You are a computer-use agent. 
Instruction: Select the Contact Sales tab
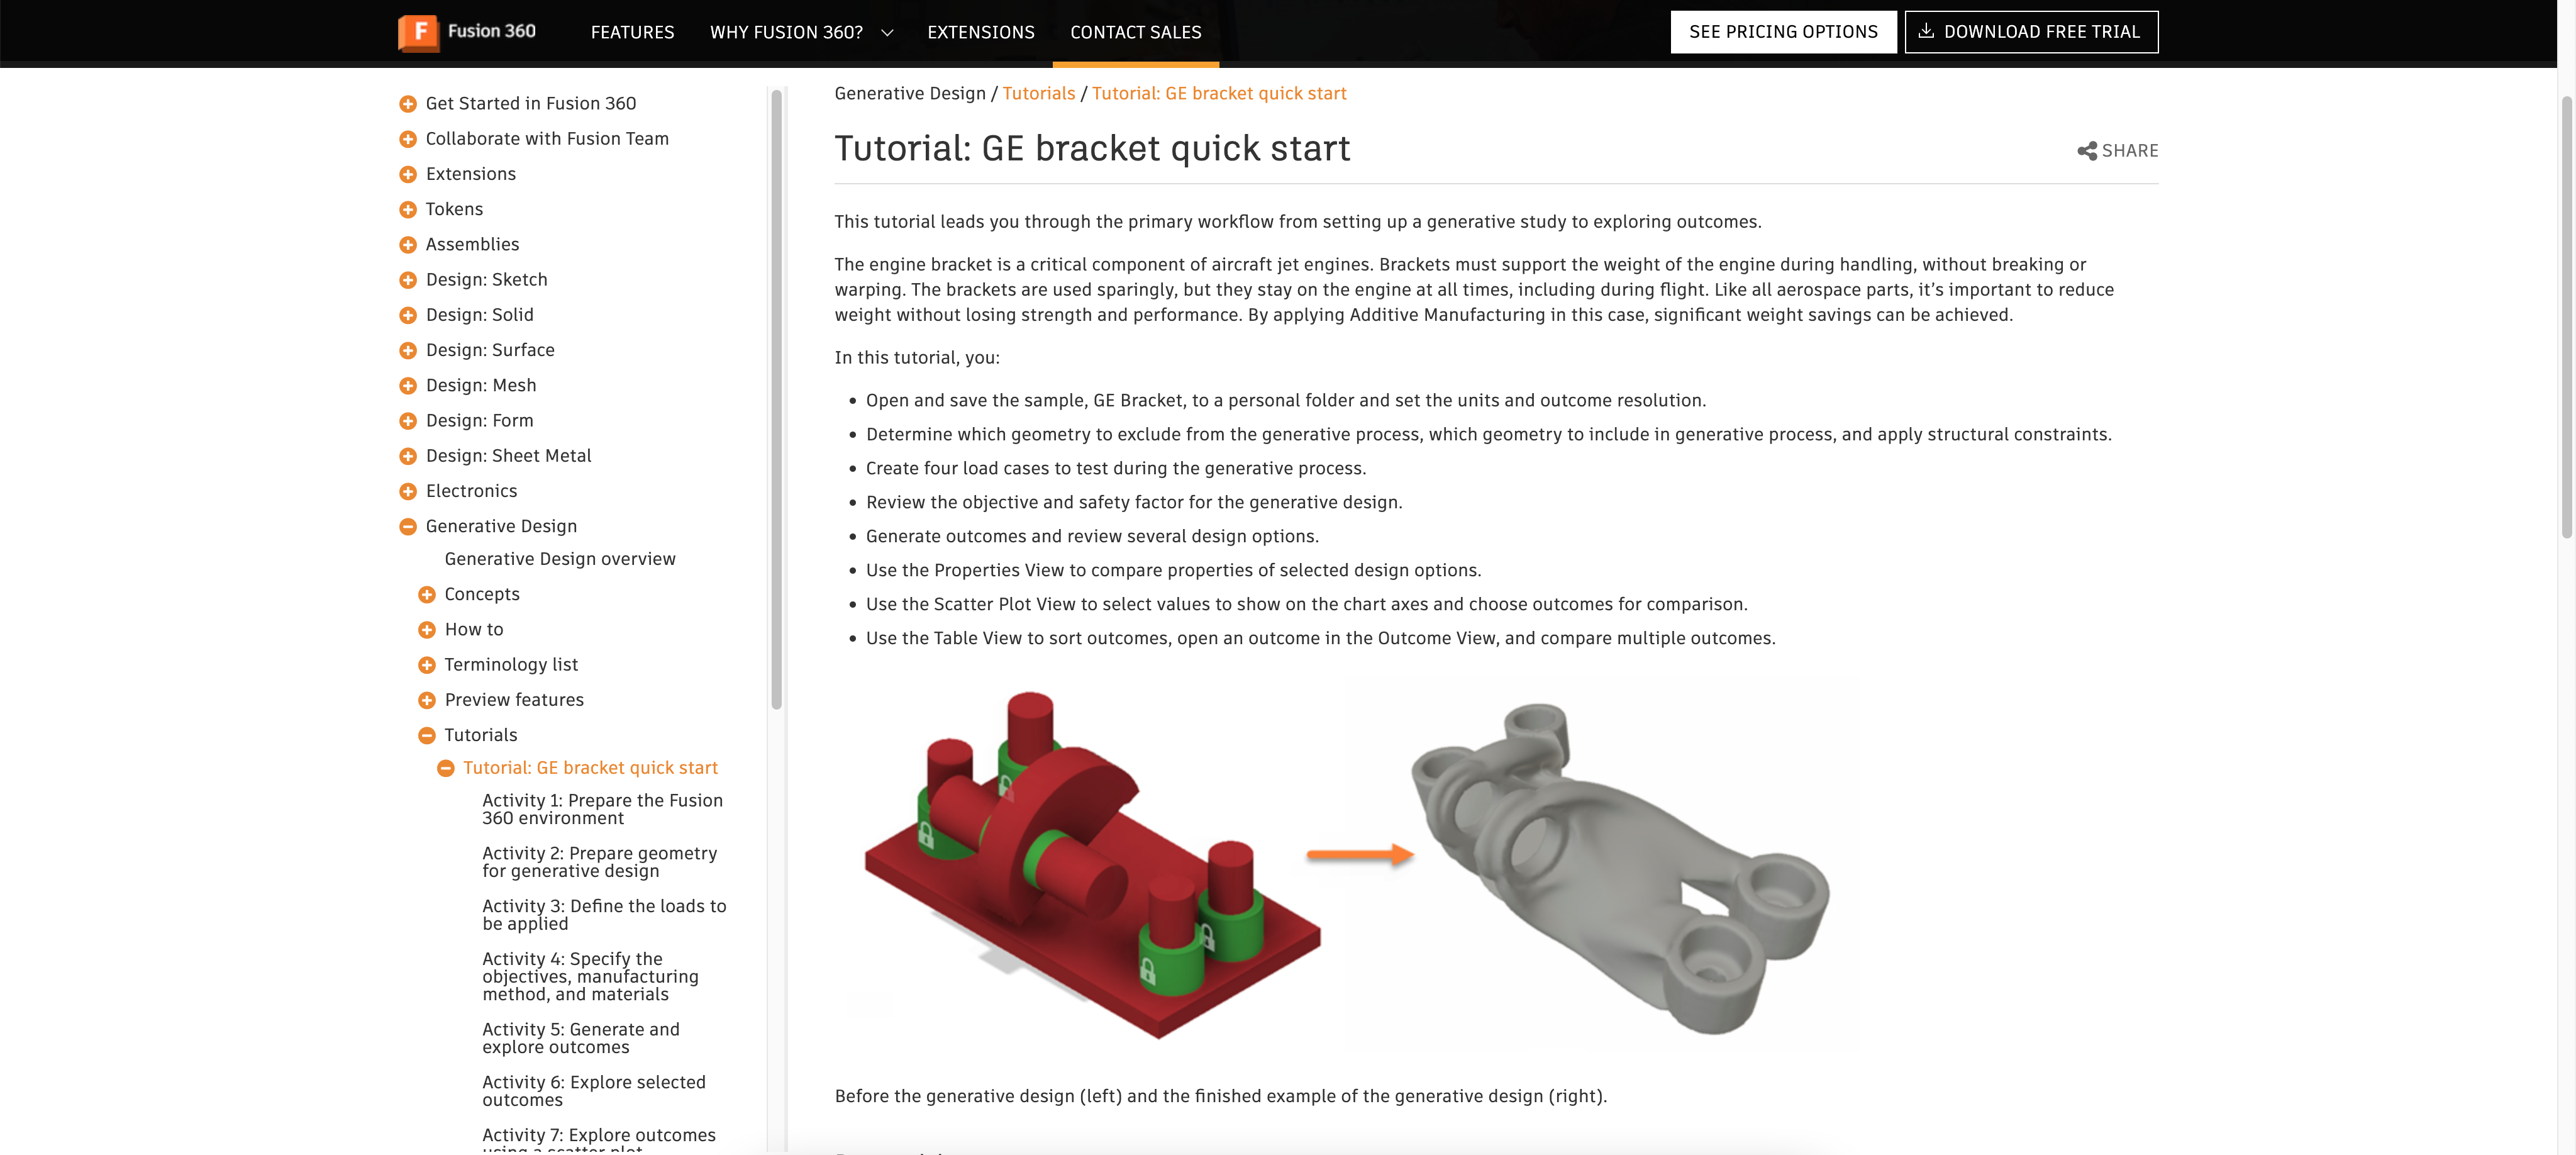click(1135, 32)
